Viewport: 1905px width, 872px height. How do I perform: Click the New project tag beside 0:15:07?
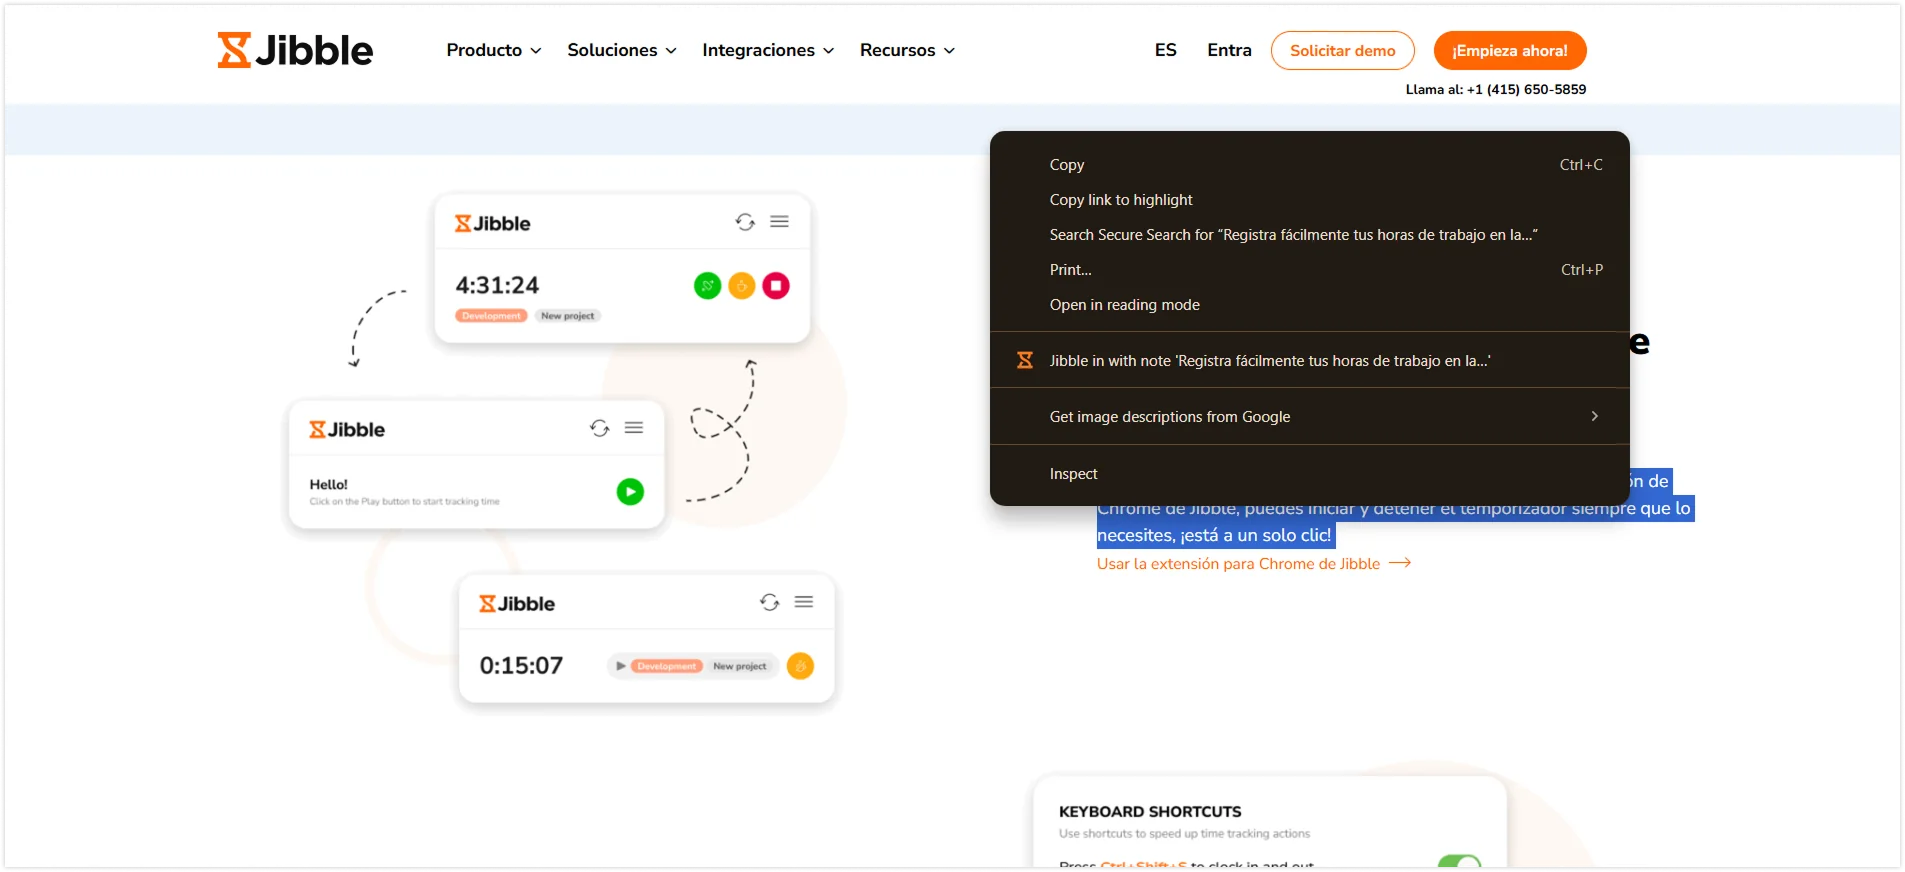pyautogui.click(x=740, y=666)
